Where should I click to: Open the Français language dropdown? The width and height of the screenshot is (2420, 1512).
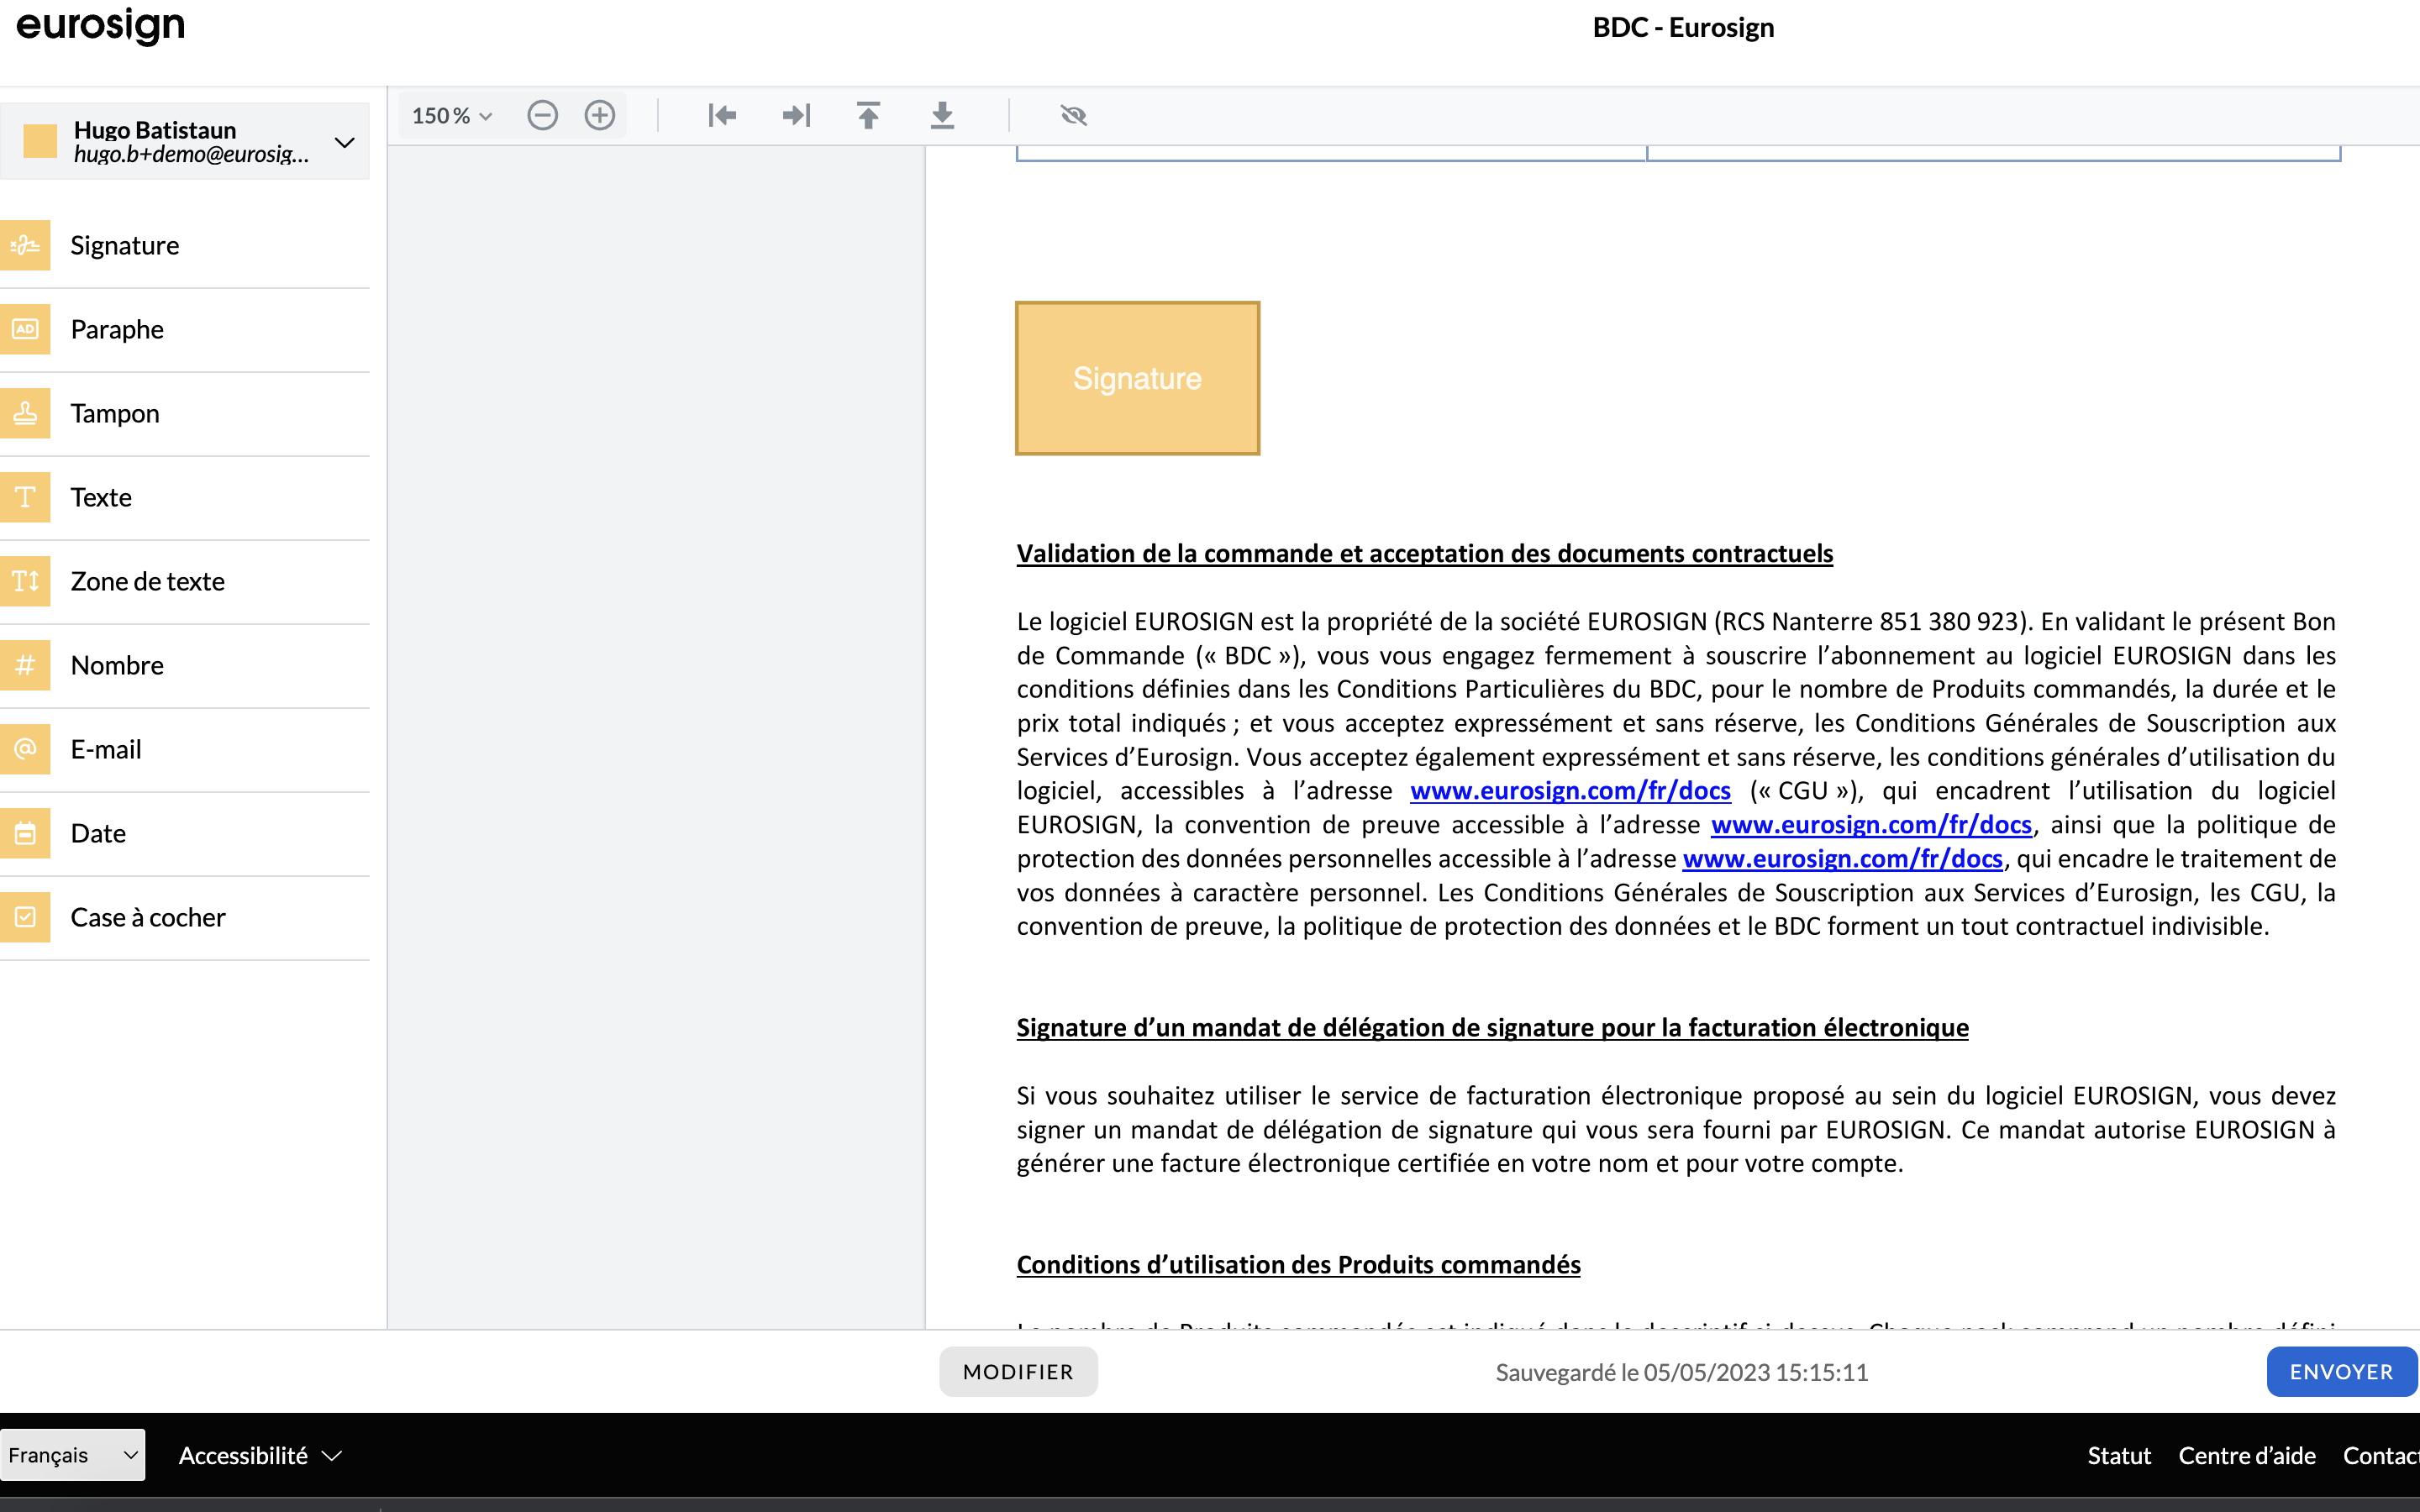click(x=72, y=1455)
